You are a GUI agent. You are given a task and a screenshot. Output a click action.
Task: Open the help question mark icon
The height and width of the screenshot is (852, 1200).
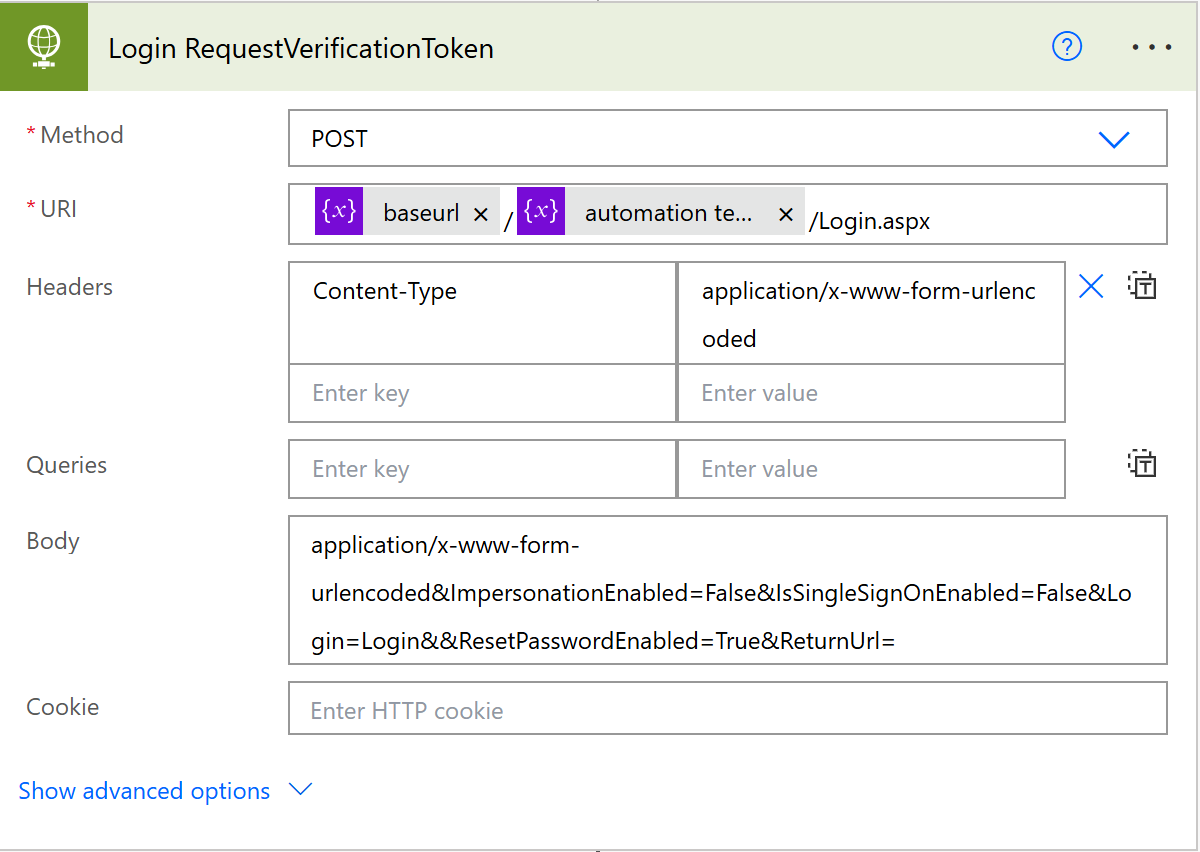point(1067,47)
